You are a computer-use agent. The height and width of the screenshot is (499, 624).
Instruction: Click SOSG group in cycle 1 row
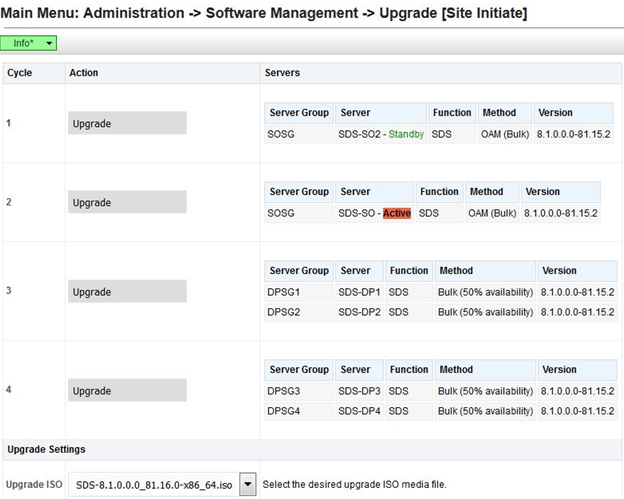(299, 134)
